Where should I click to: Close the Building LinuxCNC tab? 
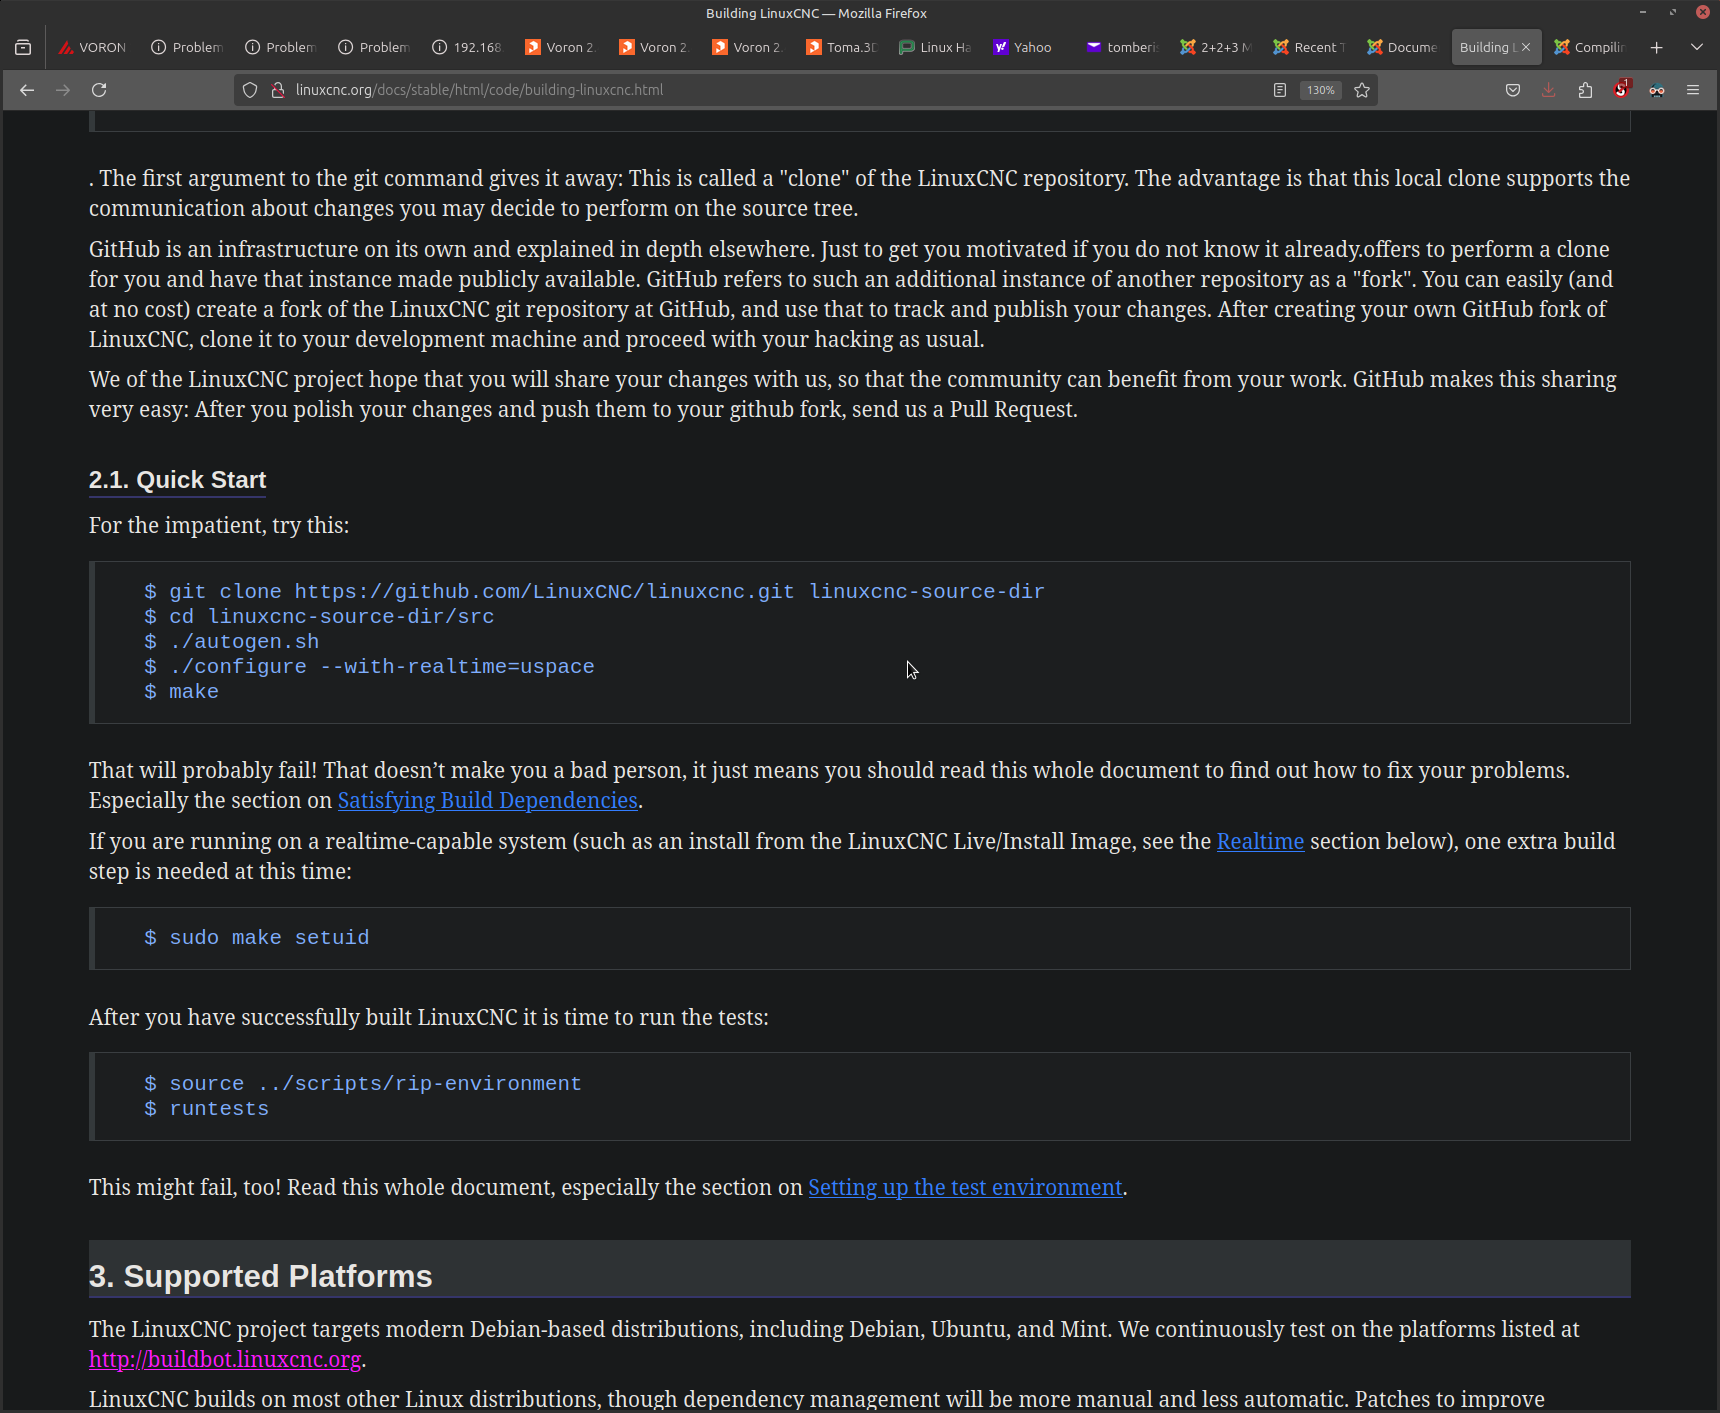[x=1526, y=47]
